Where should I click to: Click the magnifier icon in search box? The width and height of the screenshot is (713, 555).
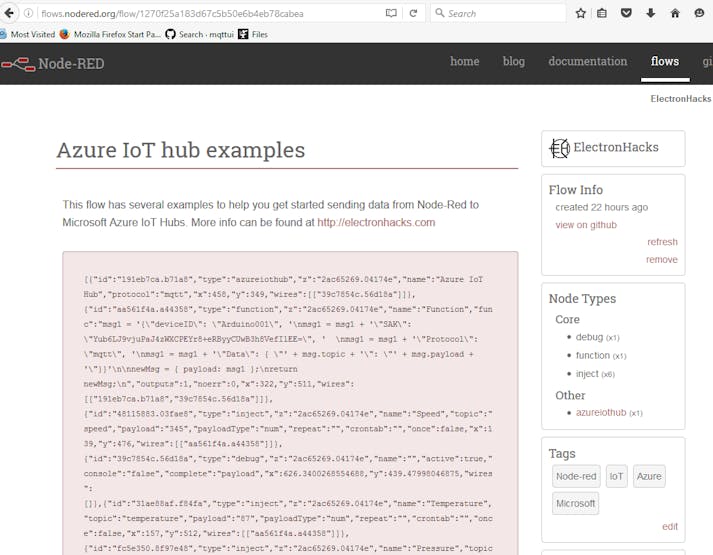click(x=439, y=13)
